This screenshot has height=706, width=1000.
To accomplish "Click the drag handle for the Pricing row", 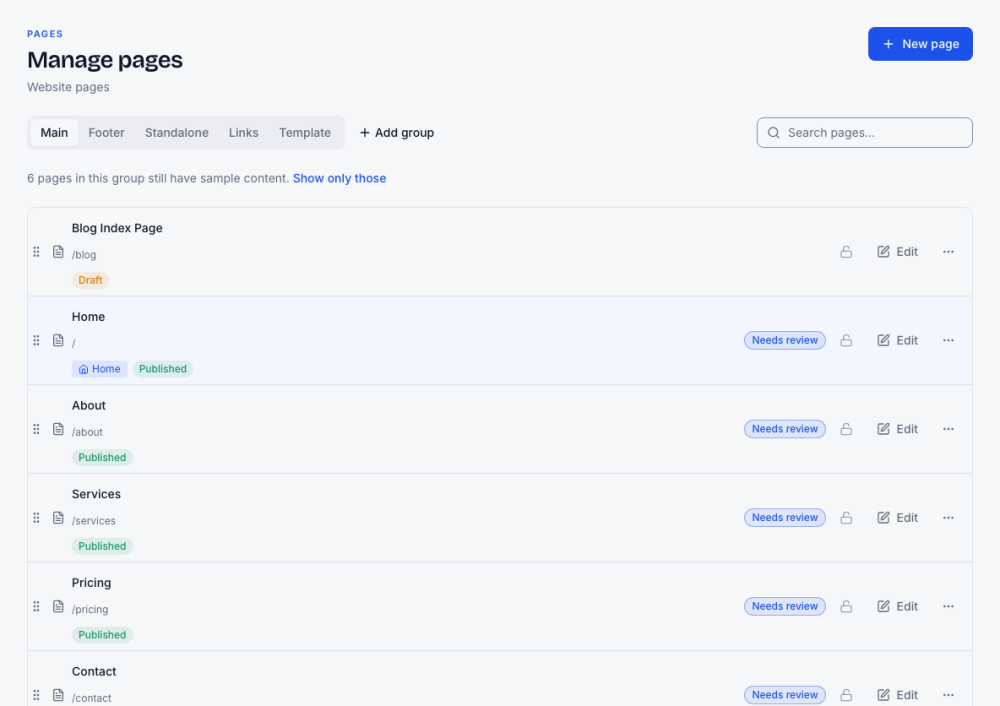I will [x=36, y=607].
